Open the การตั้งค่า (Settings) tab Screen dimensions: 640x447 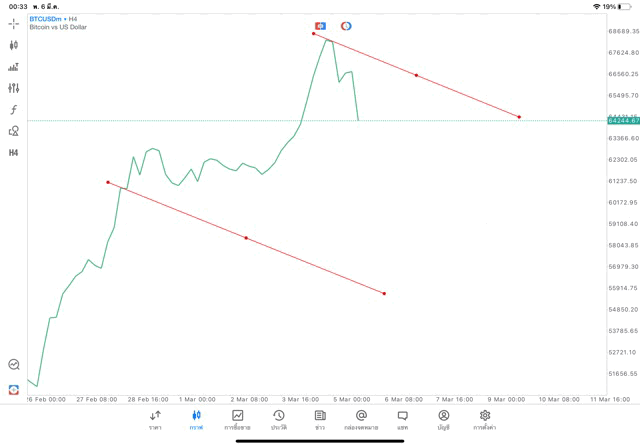click(x=485, y=419)
